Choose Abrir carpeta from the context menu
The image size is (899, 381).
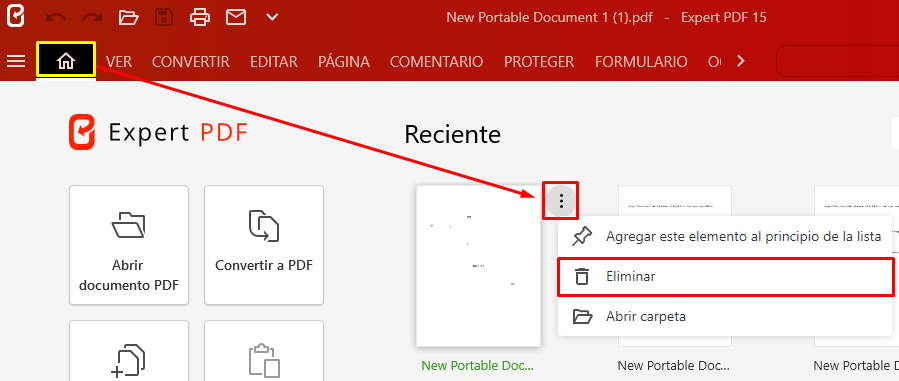click(x=725, y=316)
